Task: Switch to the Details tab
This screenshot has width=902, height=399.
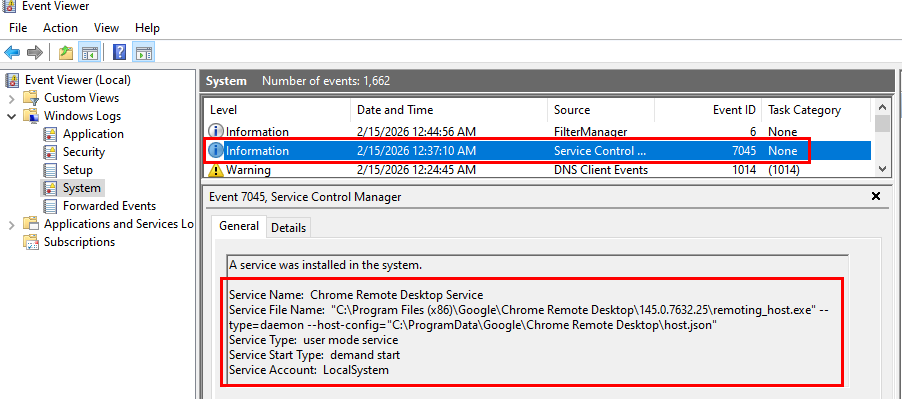Action: click(x=289, y=228)
